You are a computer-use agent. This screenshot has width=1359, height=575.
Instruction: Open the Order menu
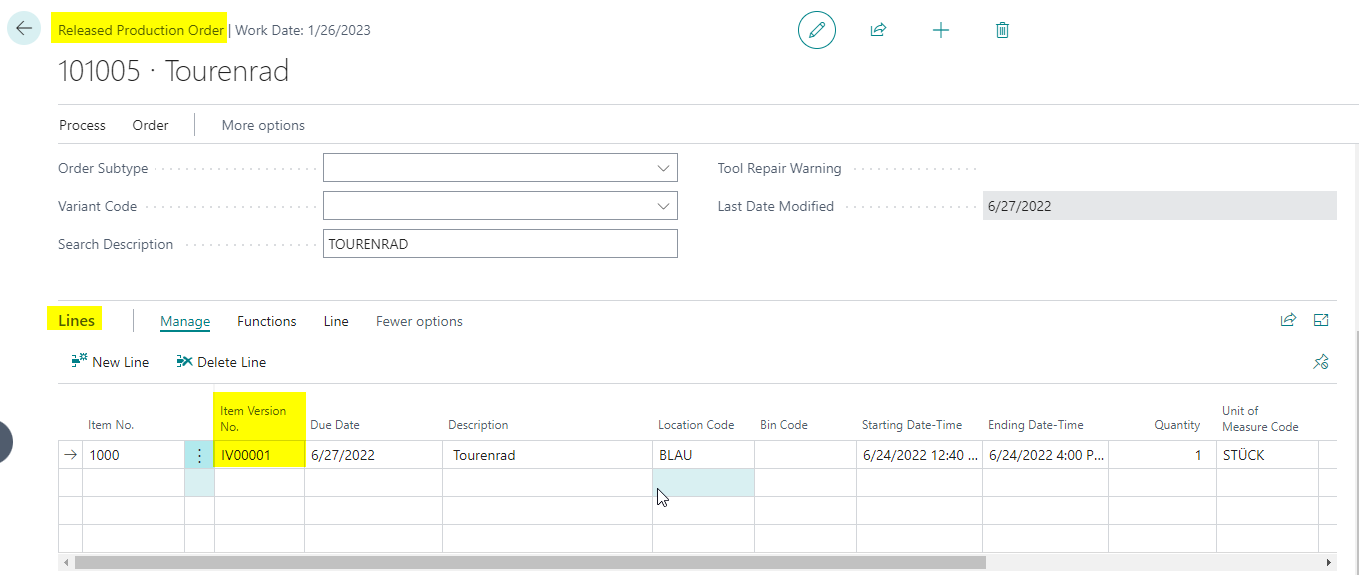coord(150,125)
